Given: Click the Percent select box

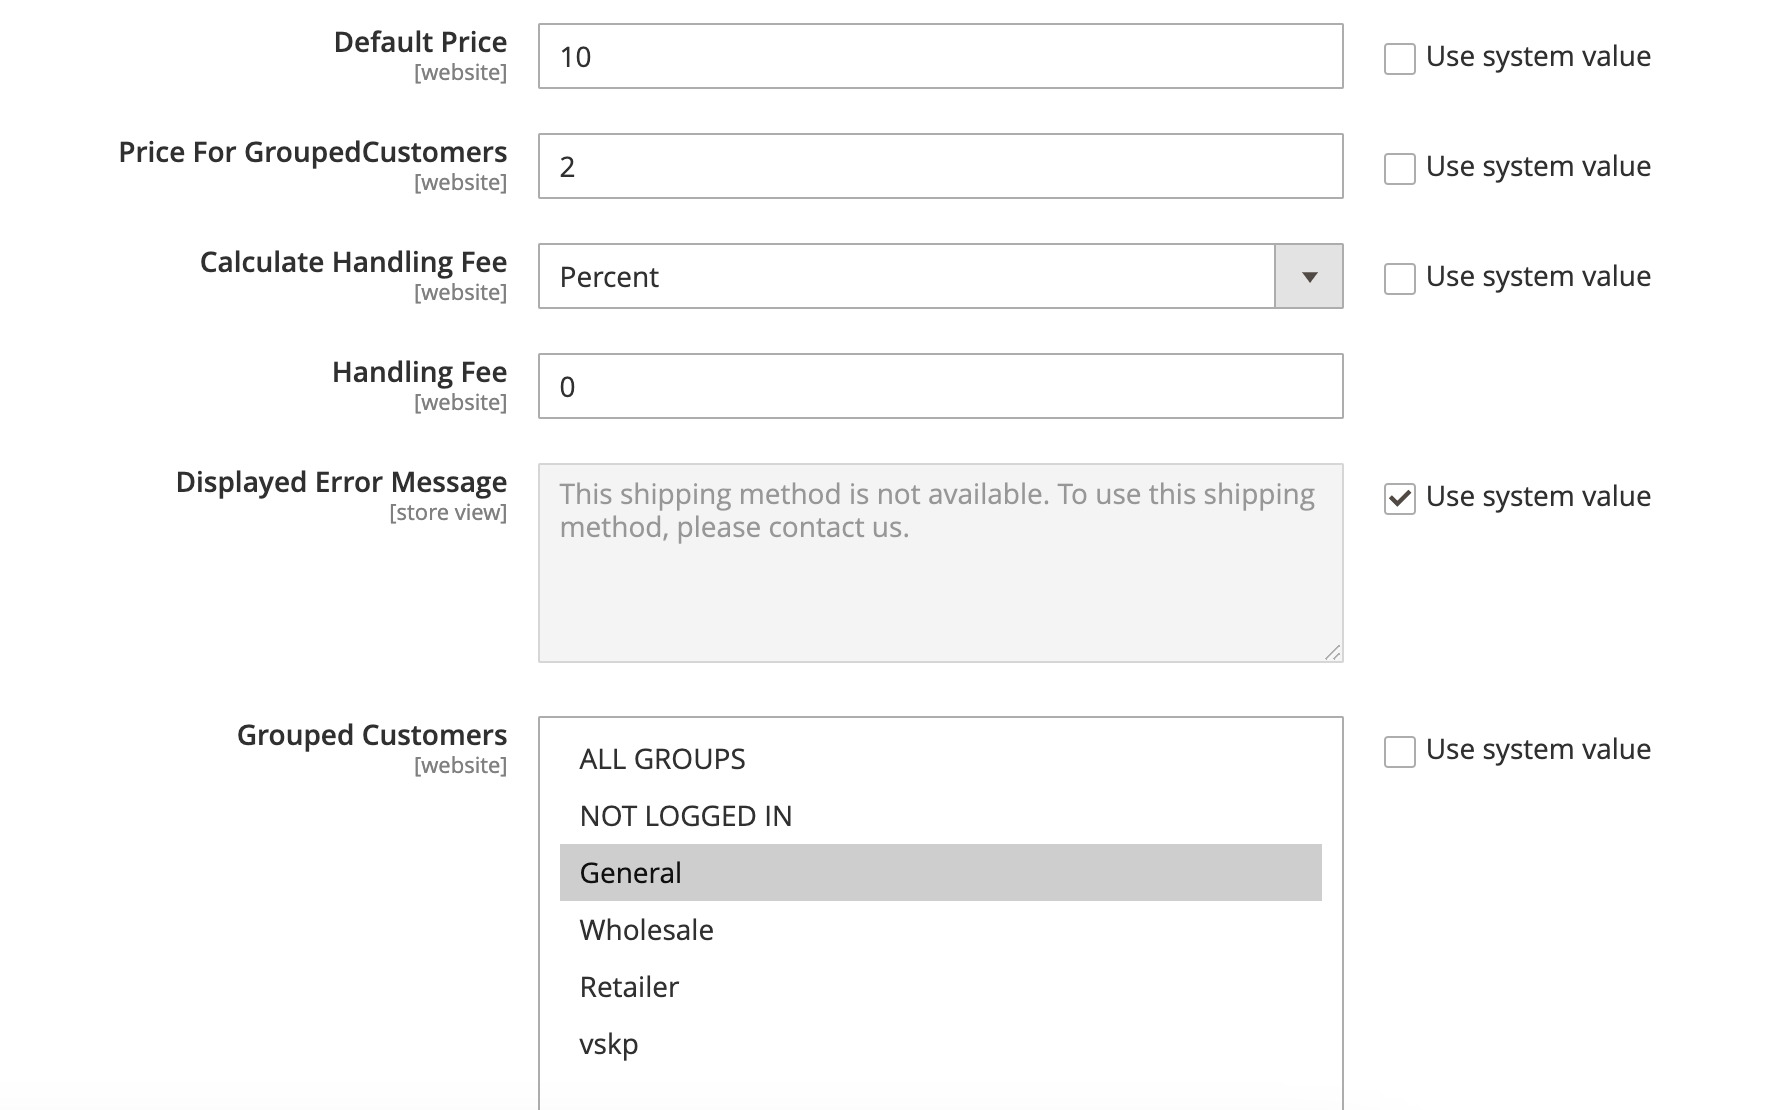Looking at the screenshot, I should pyautogui.click(x=905, y=277).
